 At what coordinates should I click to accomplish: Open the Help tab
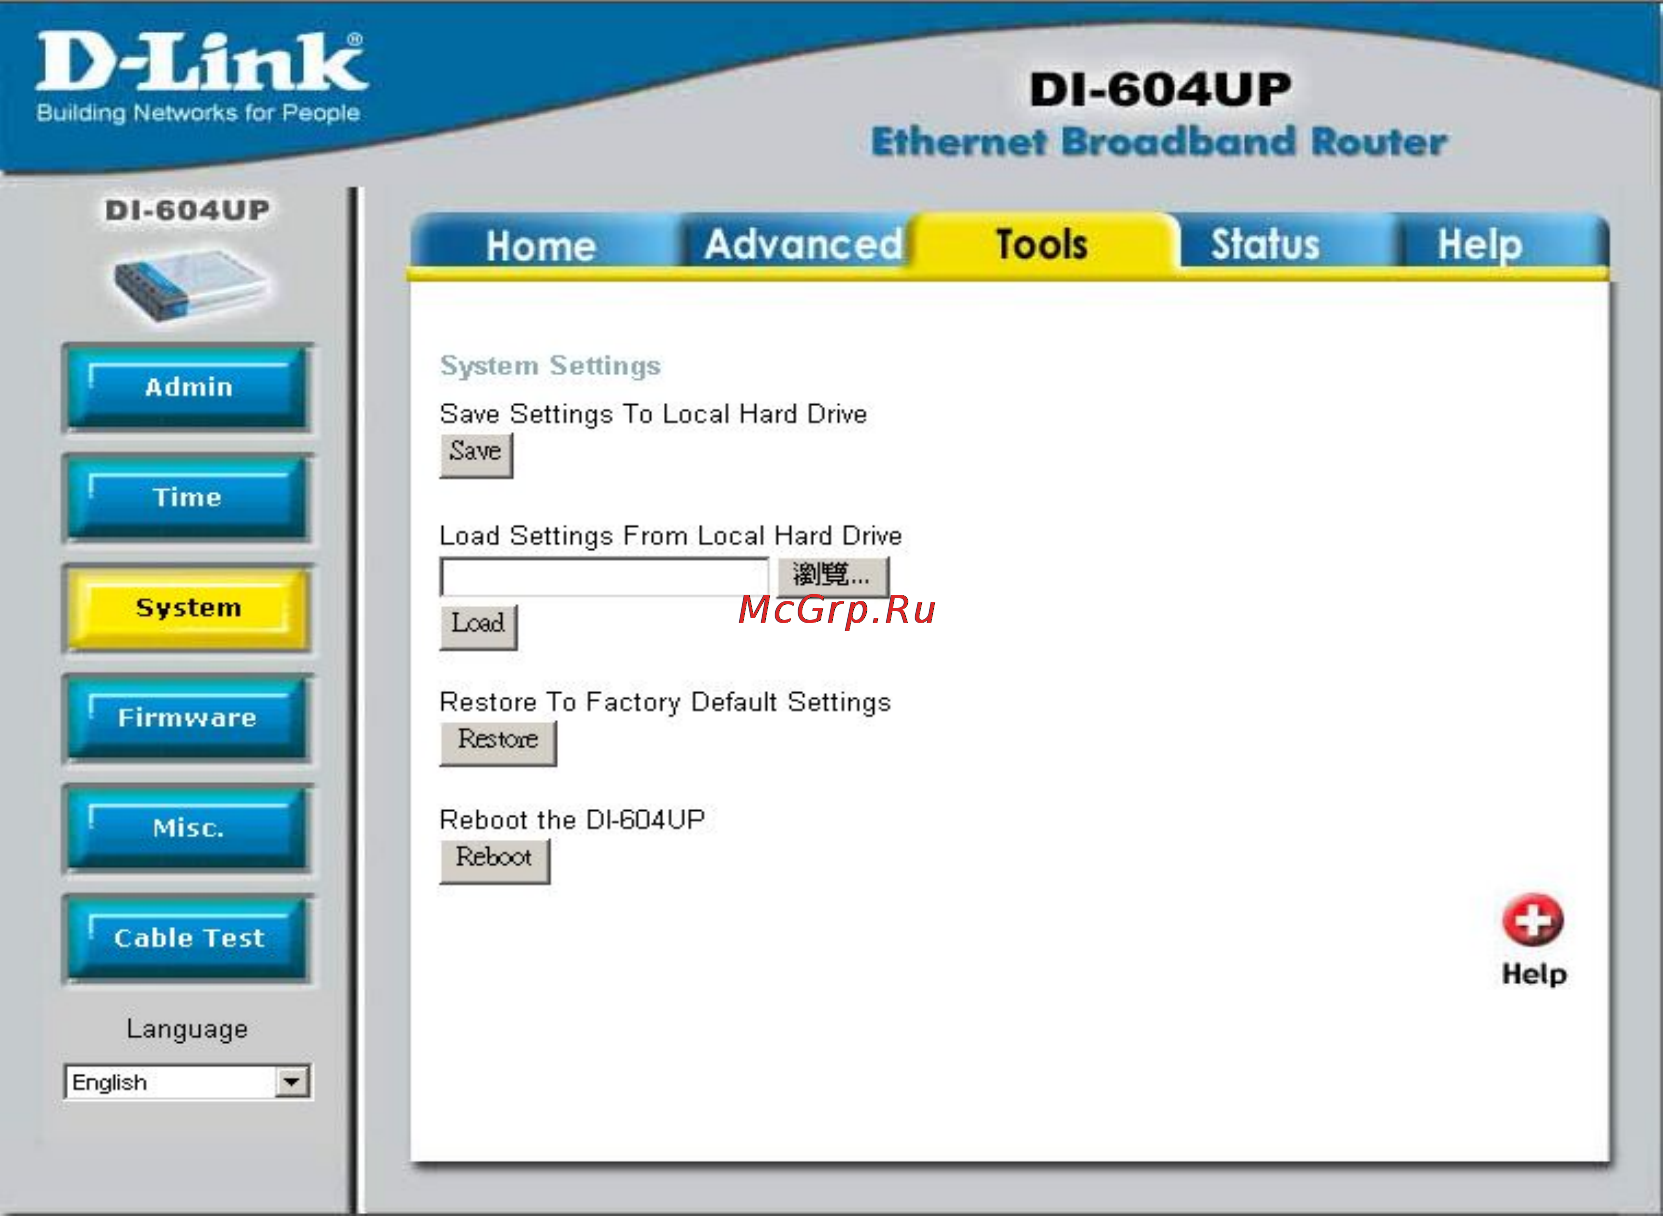(1480, 244)
